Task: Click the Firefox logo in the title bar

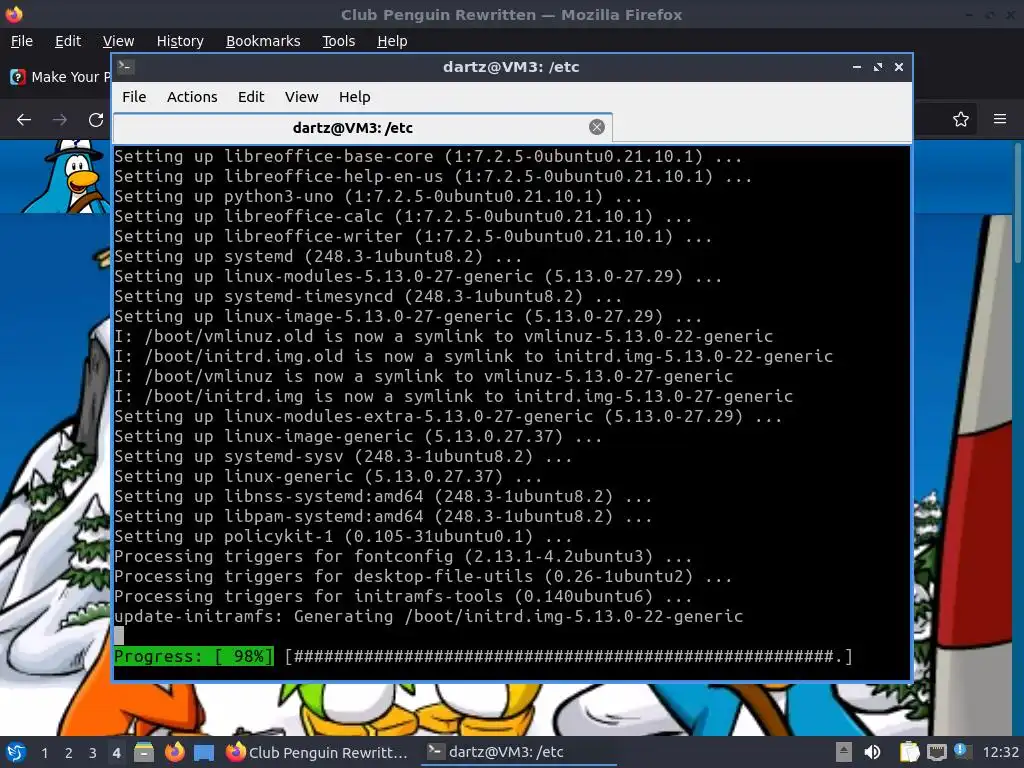Action: [14, 14]
